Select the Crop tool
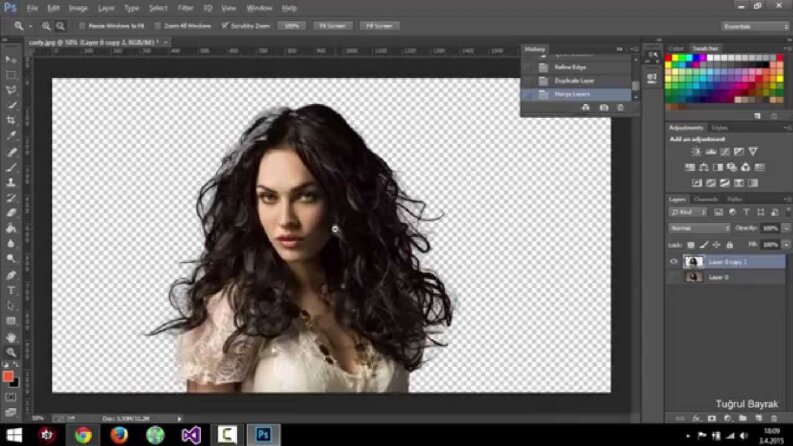Screen dimensions: 793x446 [11, 120]
